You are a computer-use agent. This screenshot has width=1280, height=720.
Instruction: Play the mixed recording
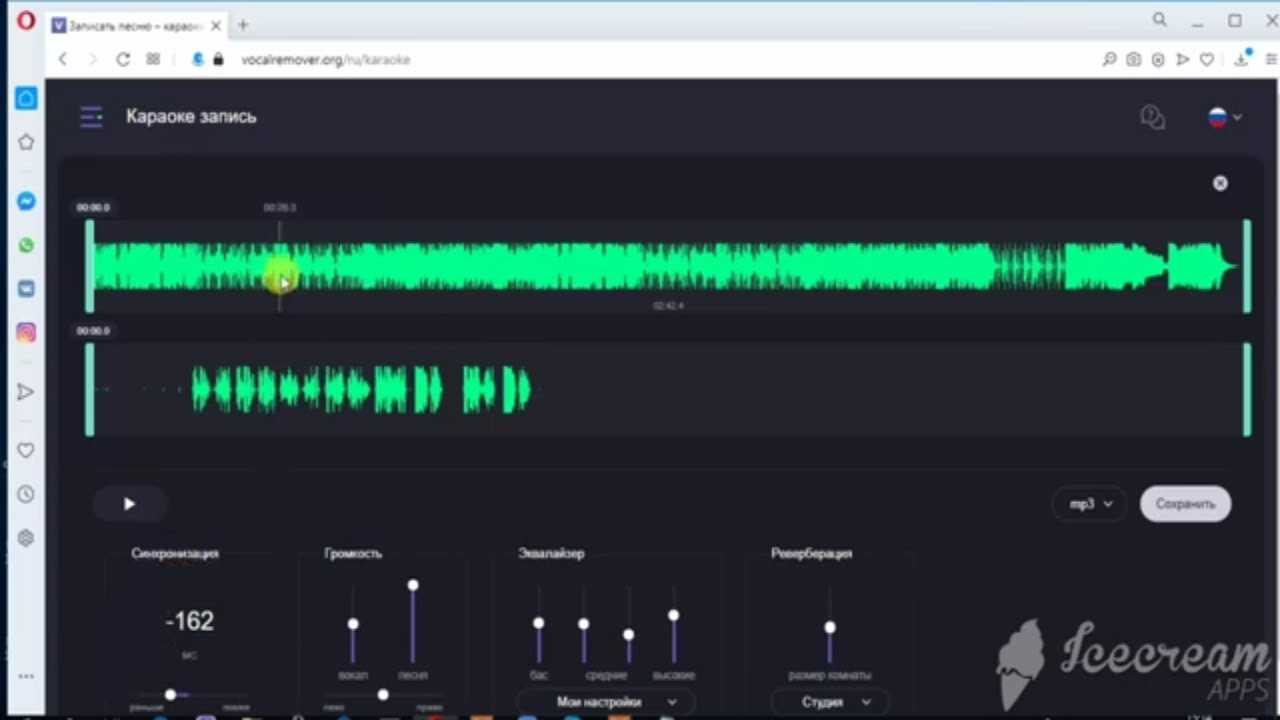coord(129,504)
